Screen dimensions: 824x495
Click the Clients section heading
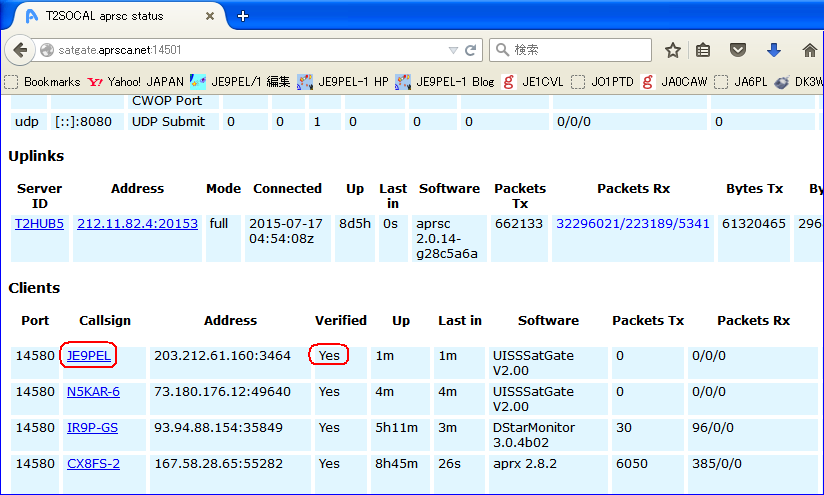tap(34, 288)
